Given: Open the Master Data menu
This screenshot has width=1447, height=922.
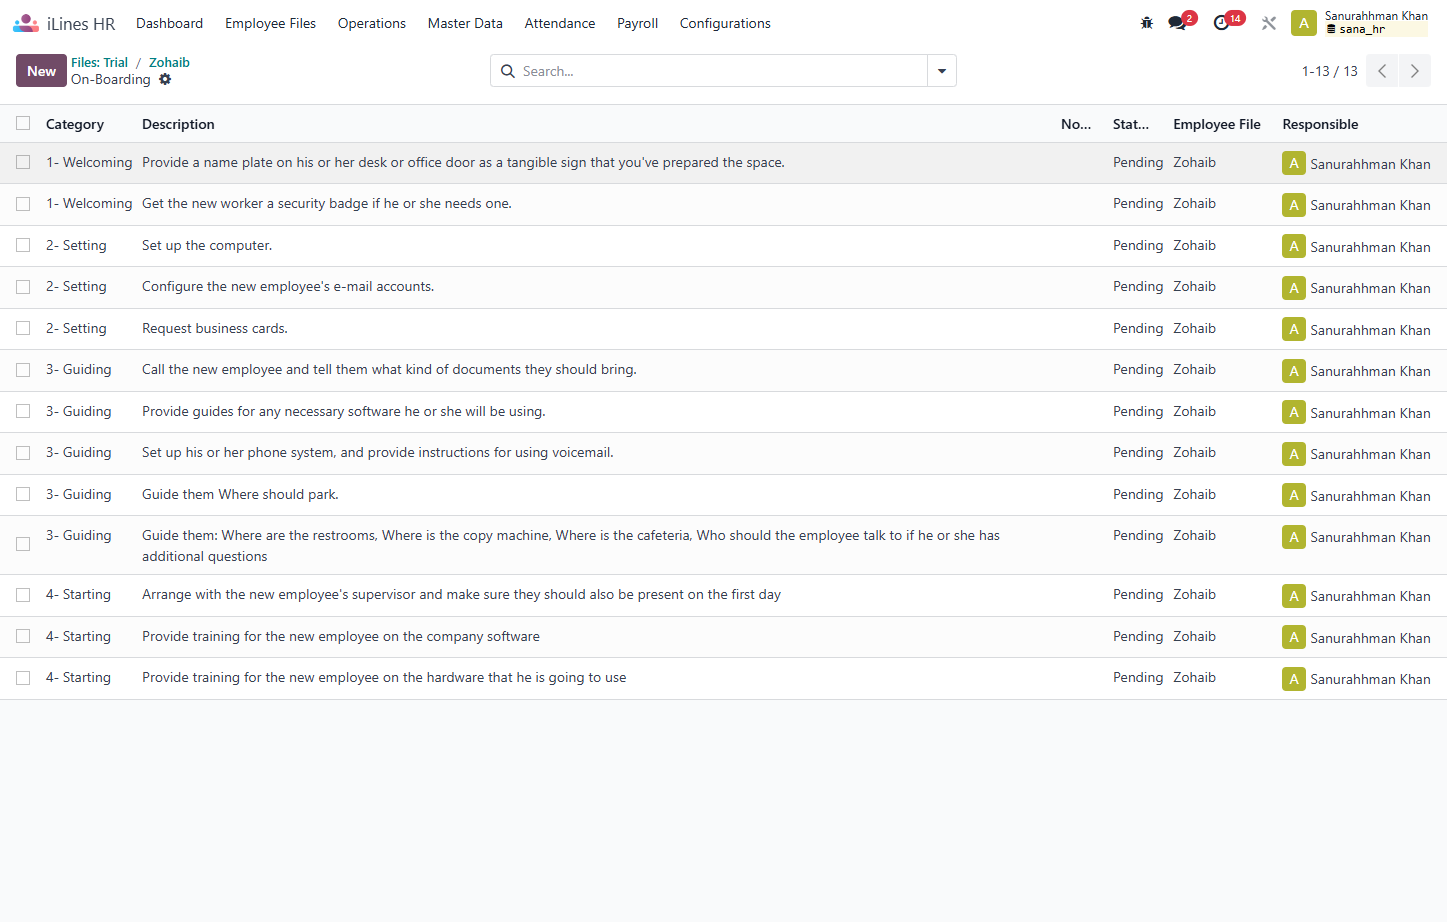Looking at the screenshot, I should pyautogui.click(x=465, y=23).
